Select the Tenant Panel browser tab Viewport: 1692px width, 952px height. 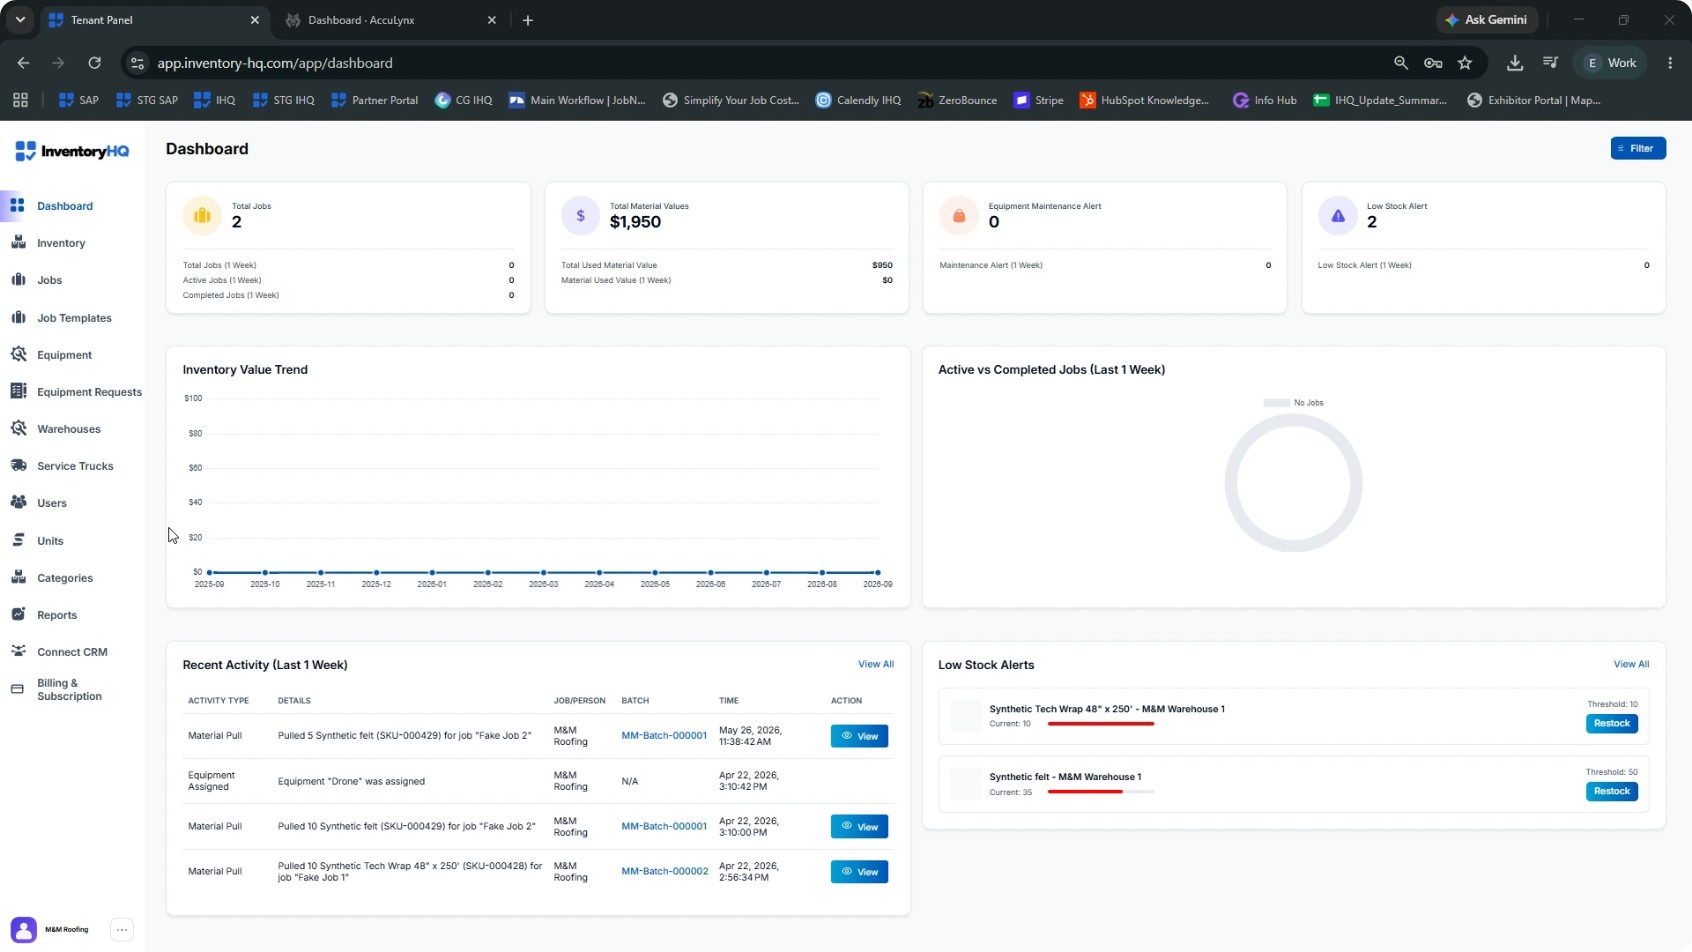156,20
